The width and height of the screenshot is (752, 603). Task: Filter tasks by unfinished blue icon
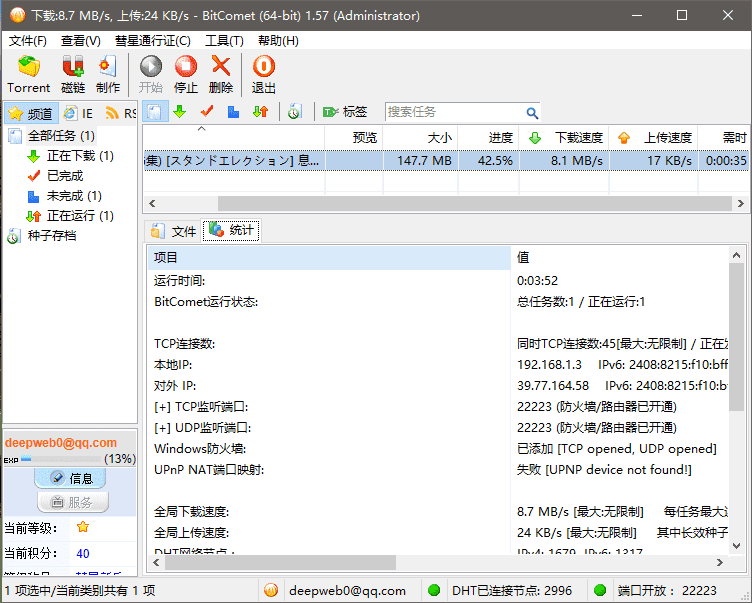click(234, 112)
